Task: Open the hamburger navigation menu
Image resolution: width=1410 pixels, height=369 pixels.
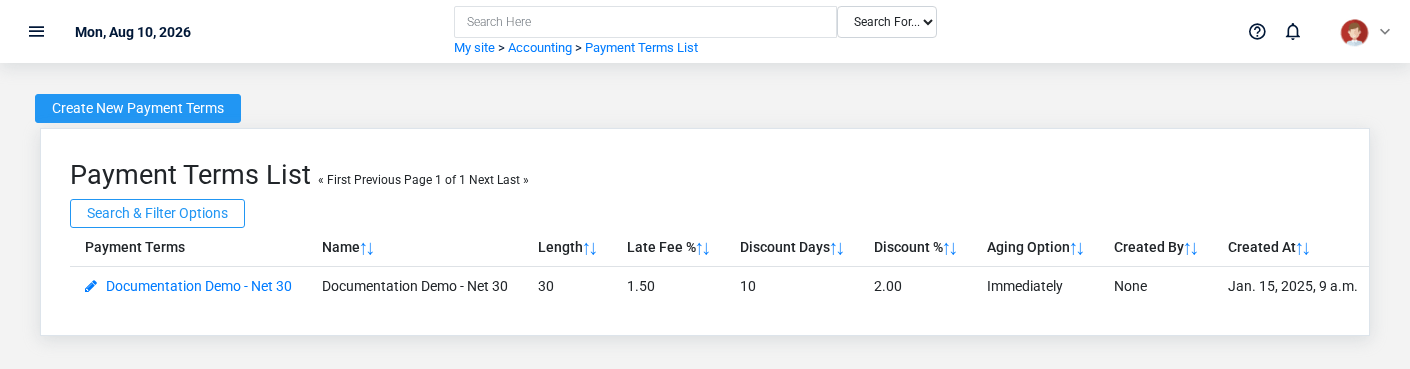Action: click(37, 31)
